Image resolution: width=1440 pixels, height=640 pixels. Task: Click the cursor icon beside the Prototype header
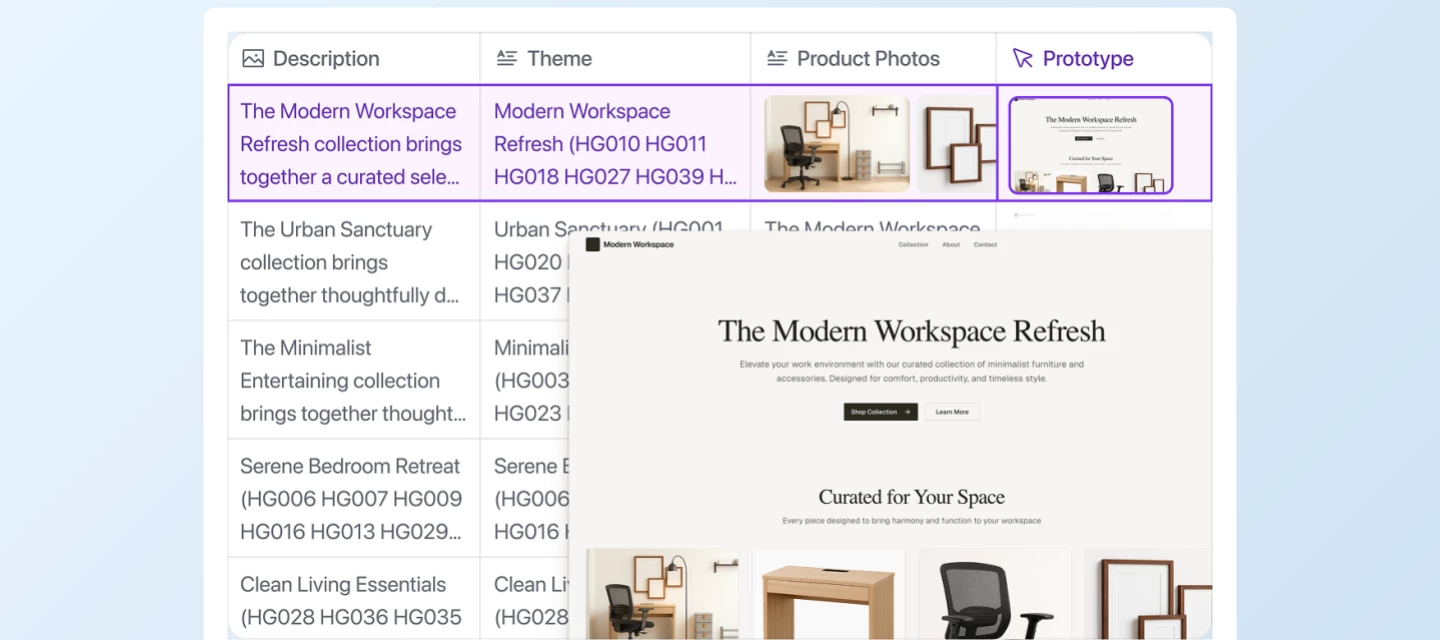click(x=1022, y=59)
